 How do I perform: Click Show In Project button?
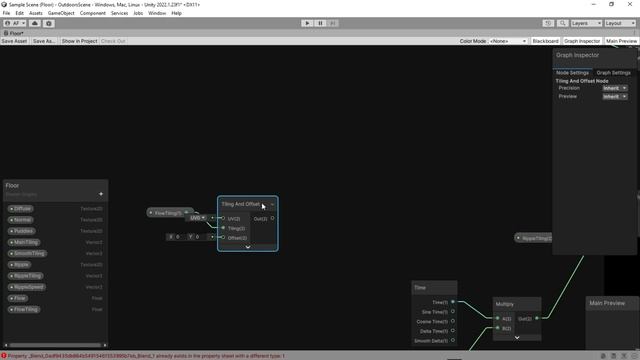coord(80,41)
